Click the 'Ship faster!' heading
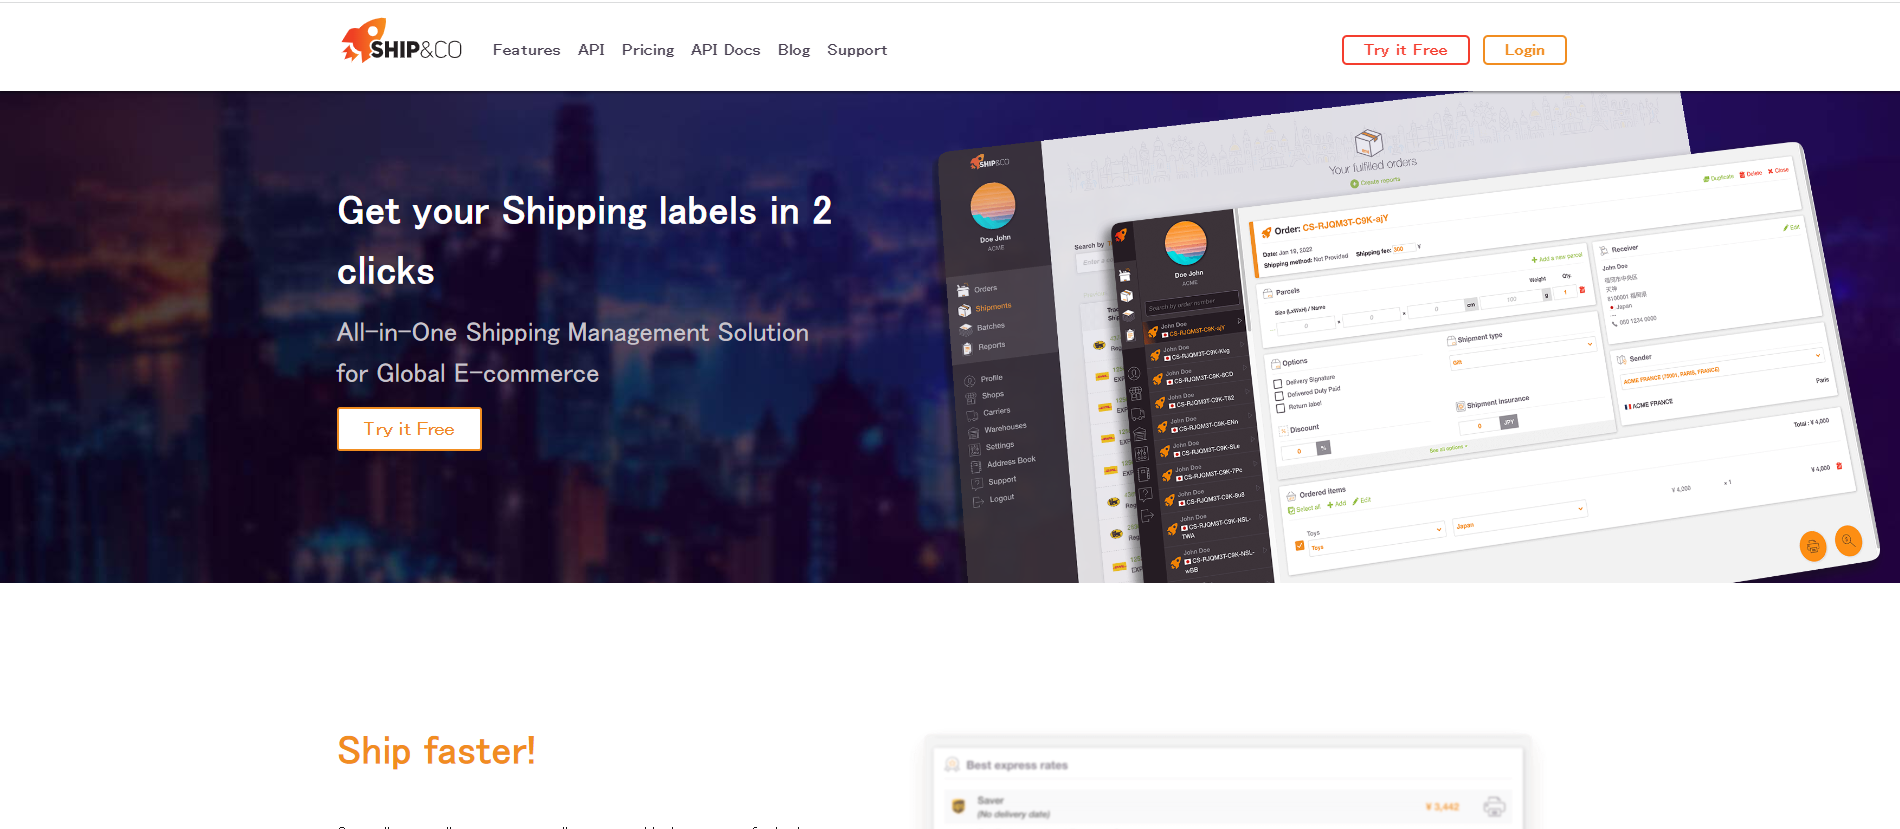Image resolution: width=1900 pixels, height=829 pixels. pyautogui.click(x=436, y=751)
